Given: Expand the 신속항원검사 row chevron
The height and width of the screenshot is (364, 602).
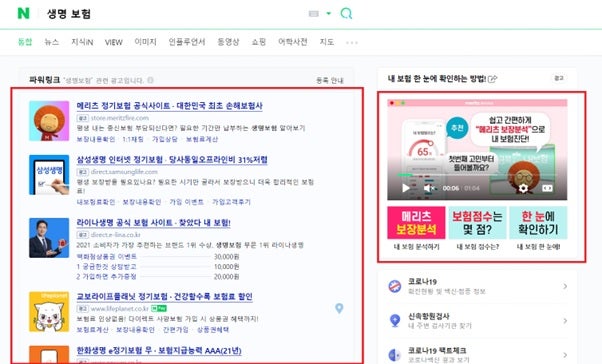Looking at the screenshot, I should [x=565, y=321].
